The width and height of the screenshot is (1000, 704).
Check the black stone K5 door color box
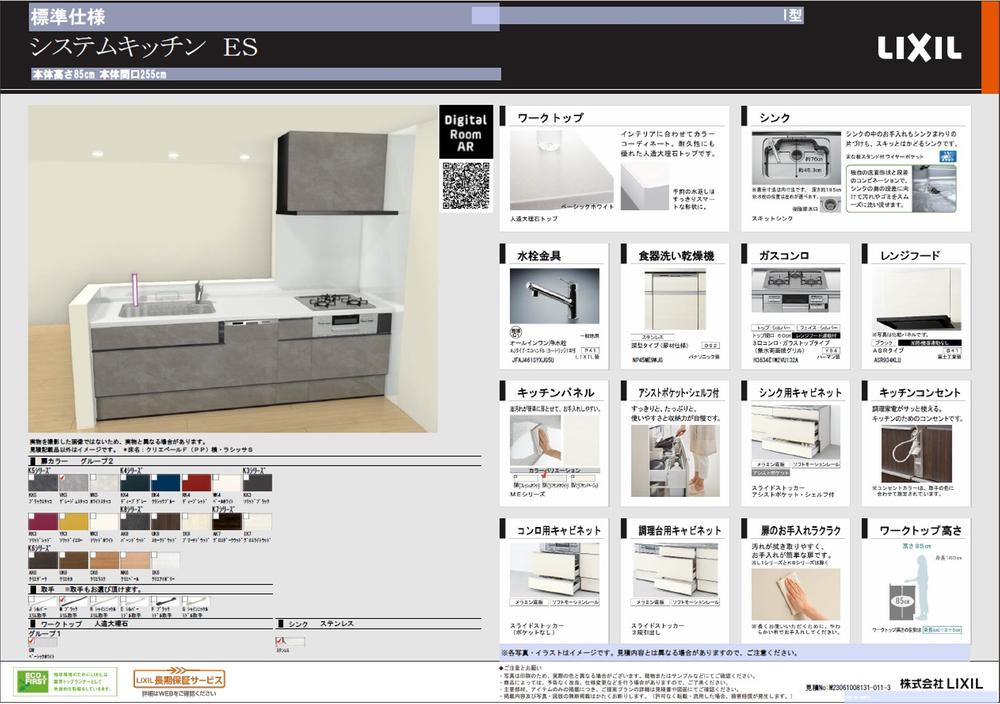(31, 477)
